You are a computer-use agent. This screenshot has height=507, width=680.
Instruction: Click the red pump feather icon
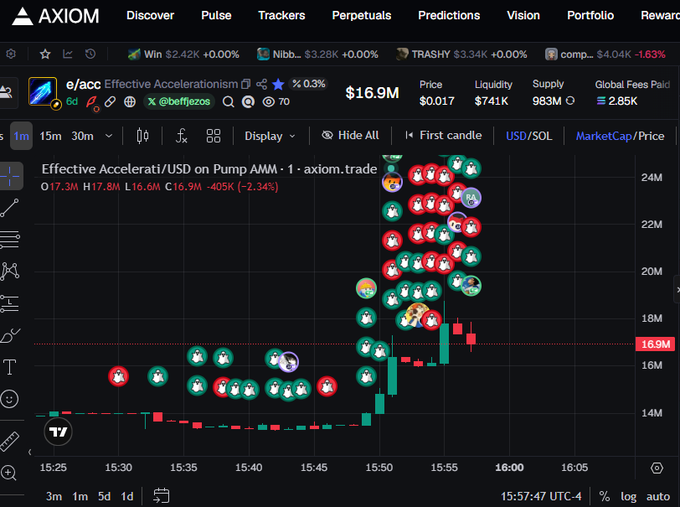(x=92, y=102)
